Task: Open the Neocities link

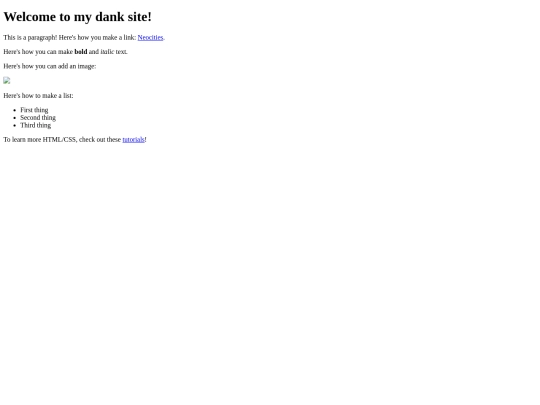Action: 150,38
